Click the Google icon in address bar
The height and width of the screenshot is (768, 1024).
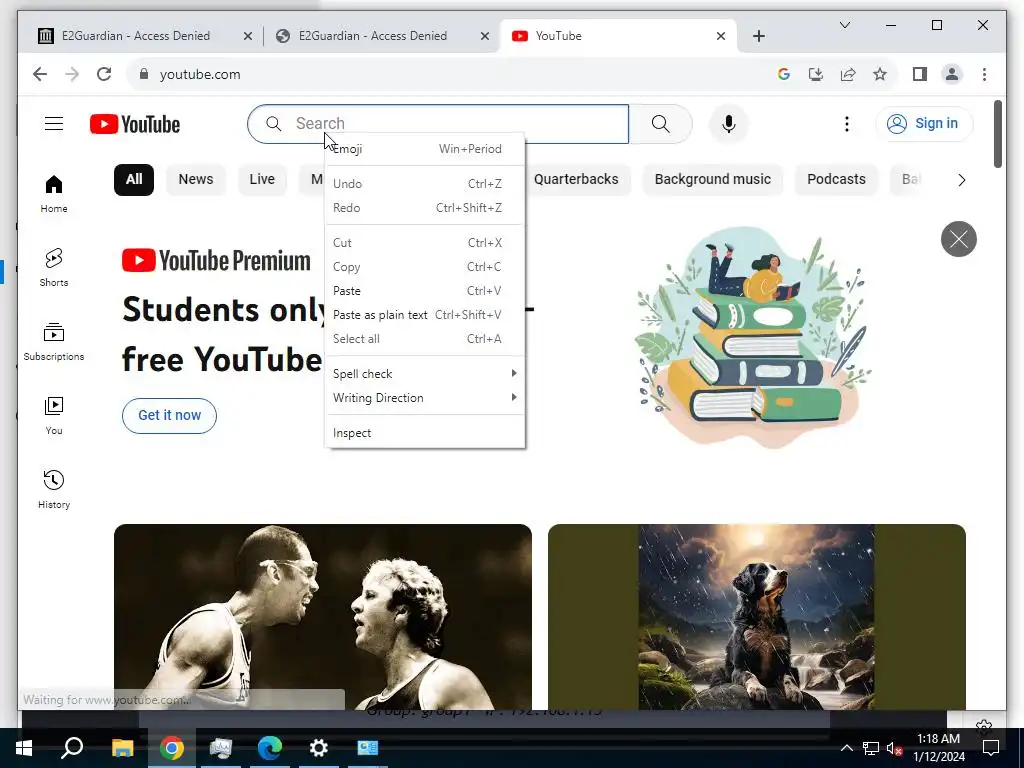click(784, 74)
